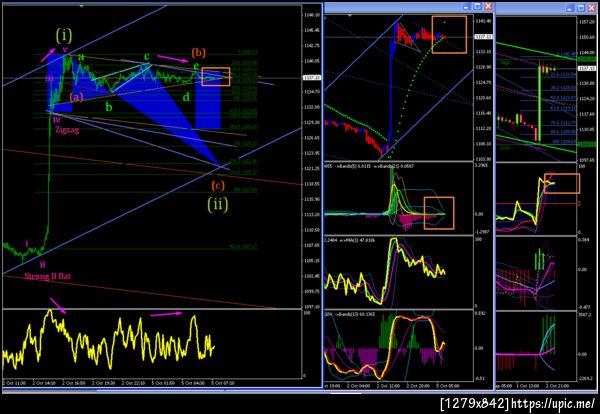Select the orange rectangle at top of middle chart
Viewport: 600px width, 414px height.
coord(449,34)
